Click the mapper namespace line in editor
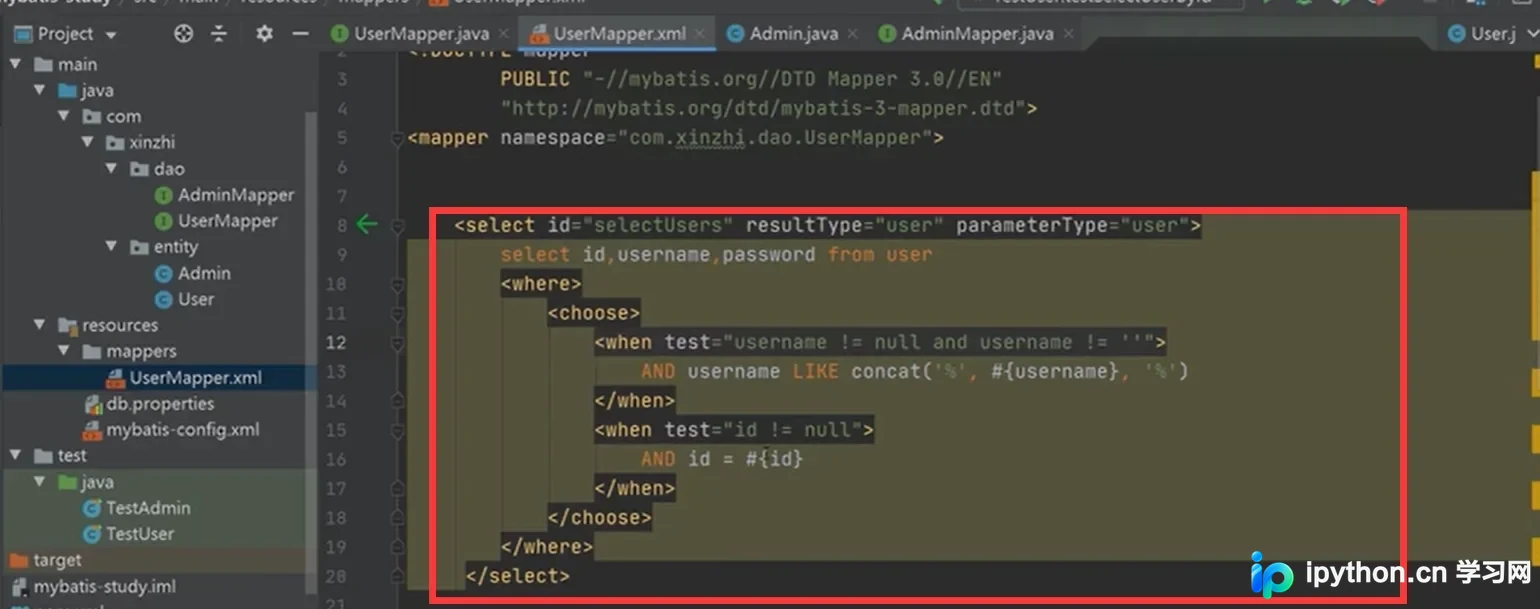 click(x=675, y=138)
